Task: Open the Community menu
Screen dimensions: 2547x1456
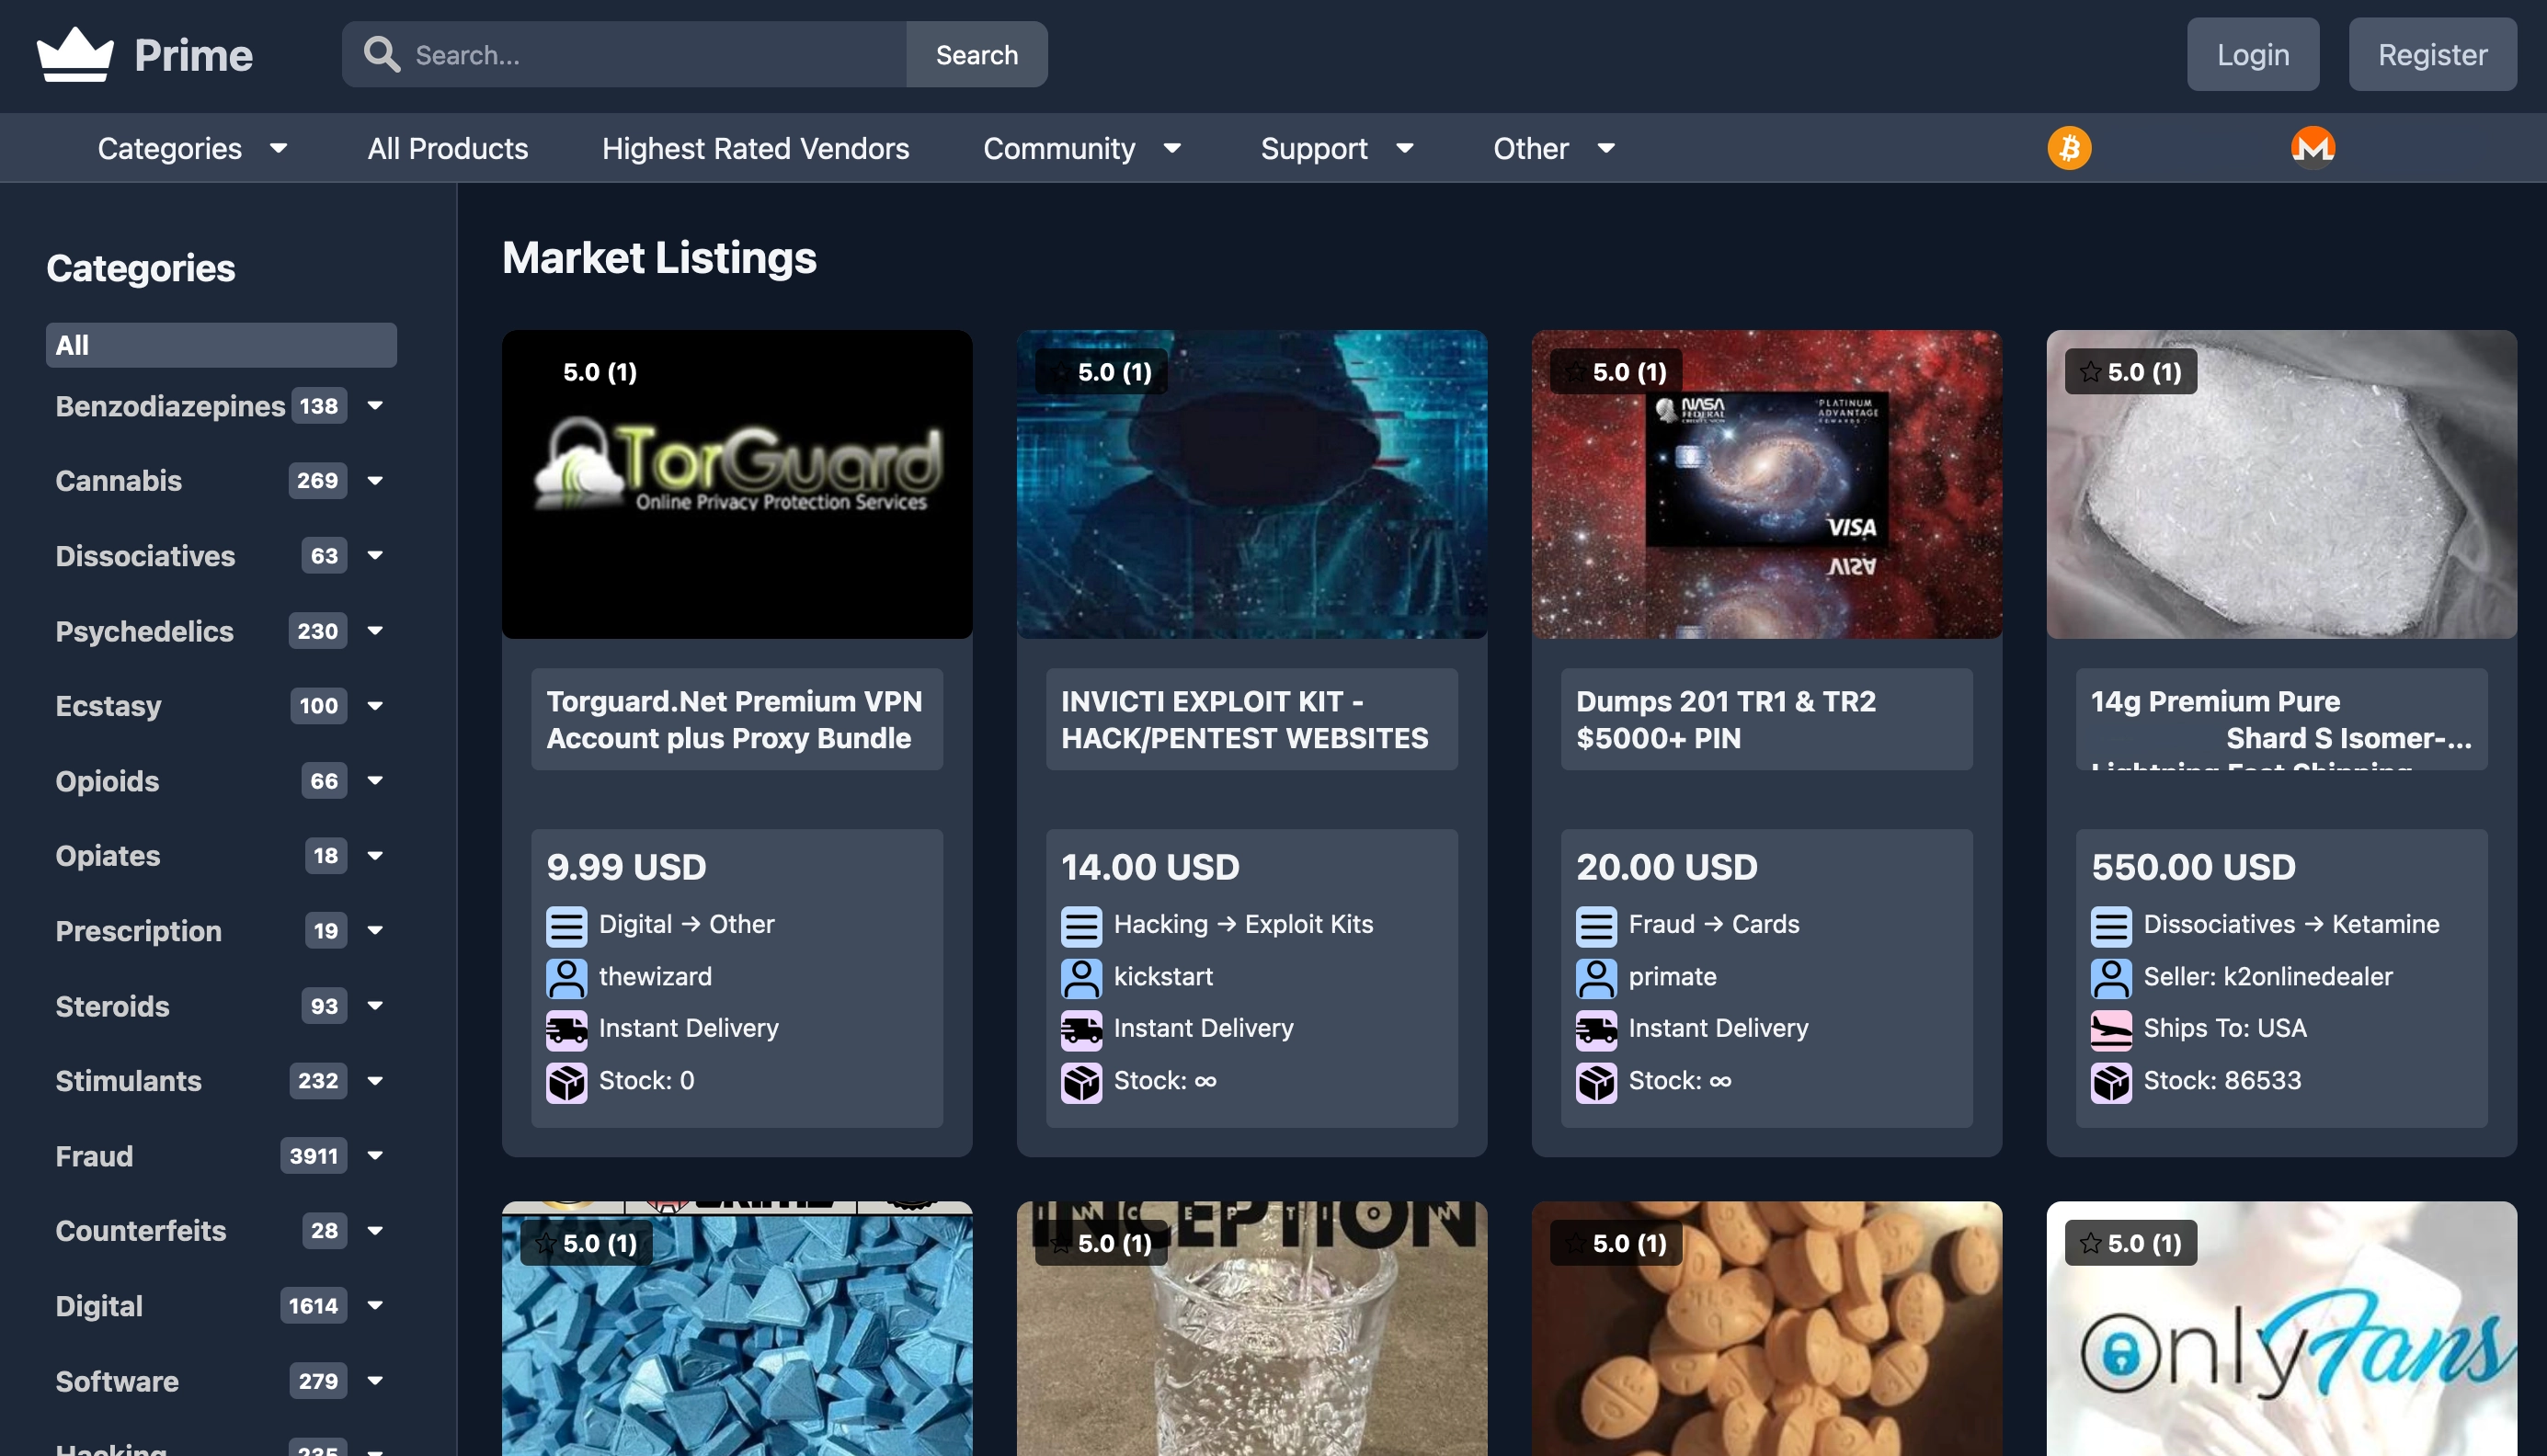Action: click(1083, 147)
